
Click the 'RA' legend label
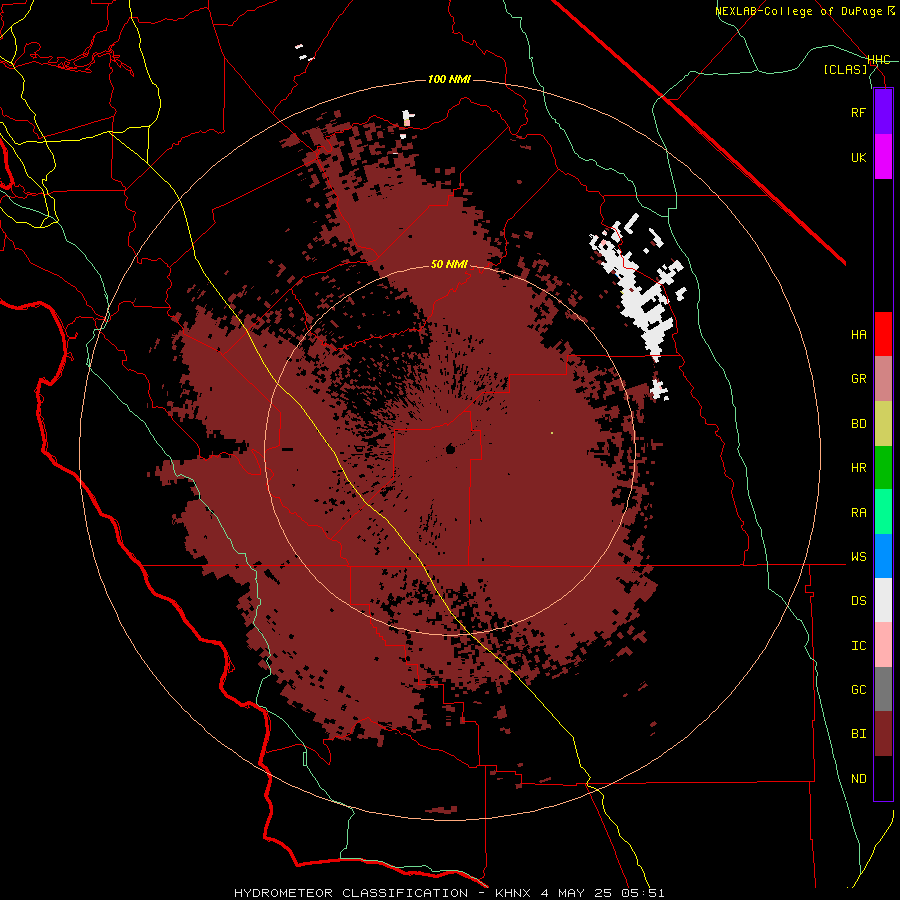[x=859, y=513]
